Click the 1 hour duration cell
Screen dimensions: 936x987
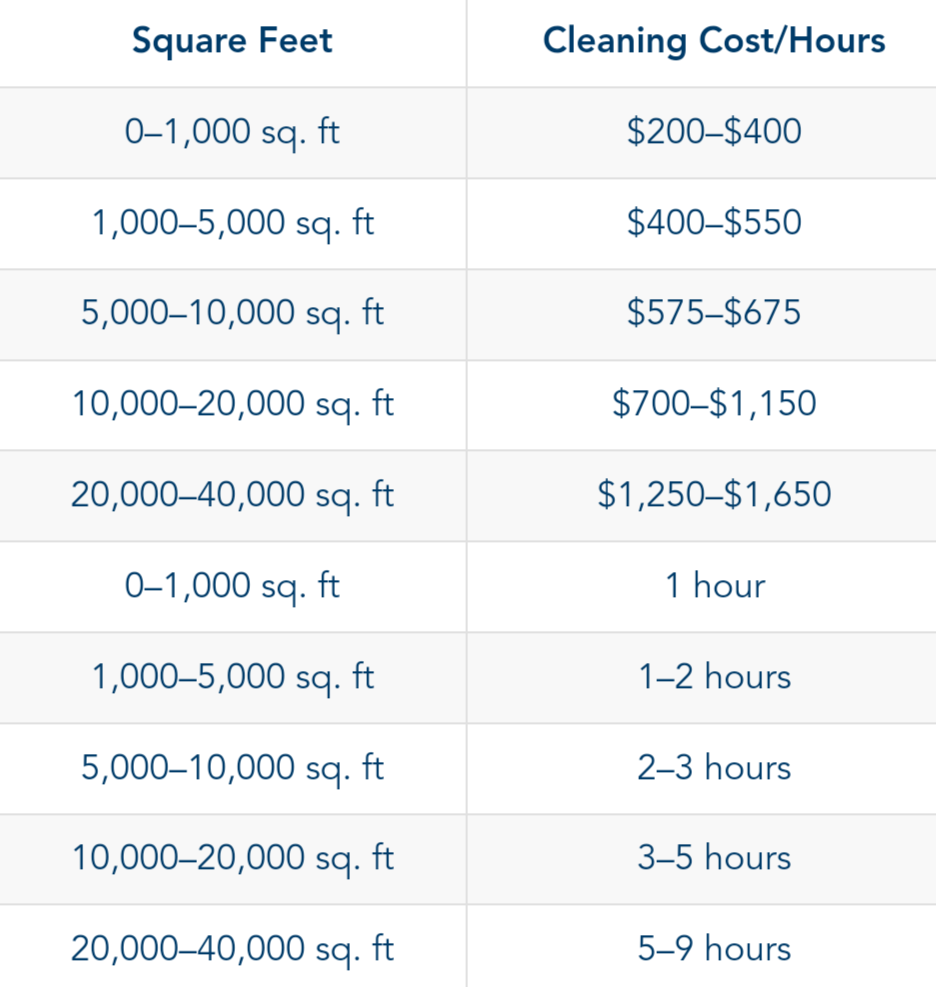(714, 586)
